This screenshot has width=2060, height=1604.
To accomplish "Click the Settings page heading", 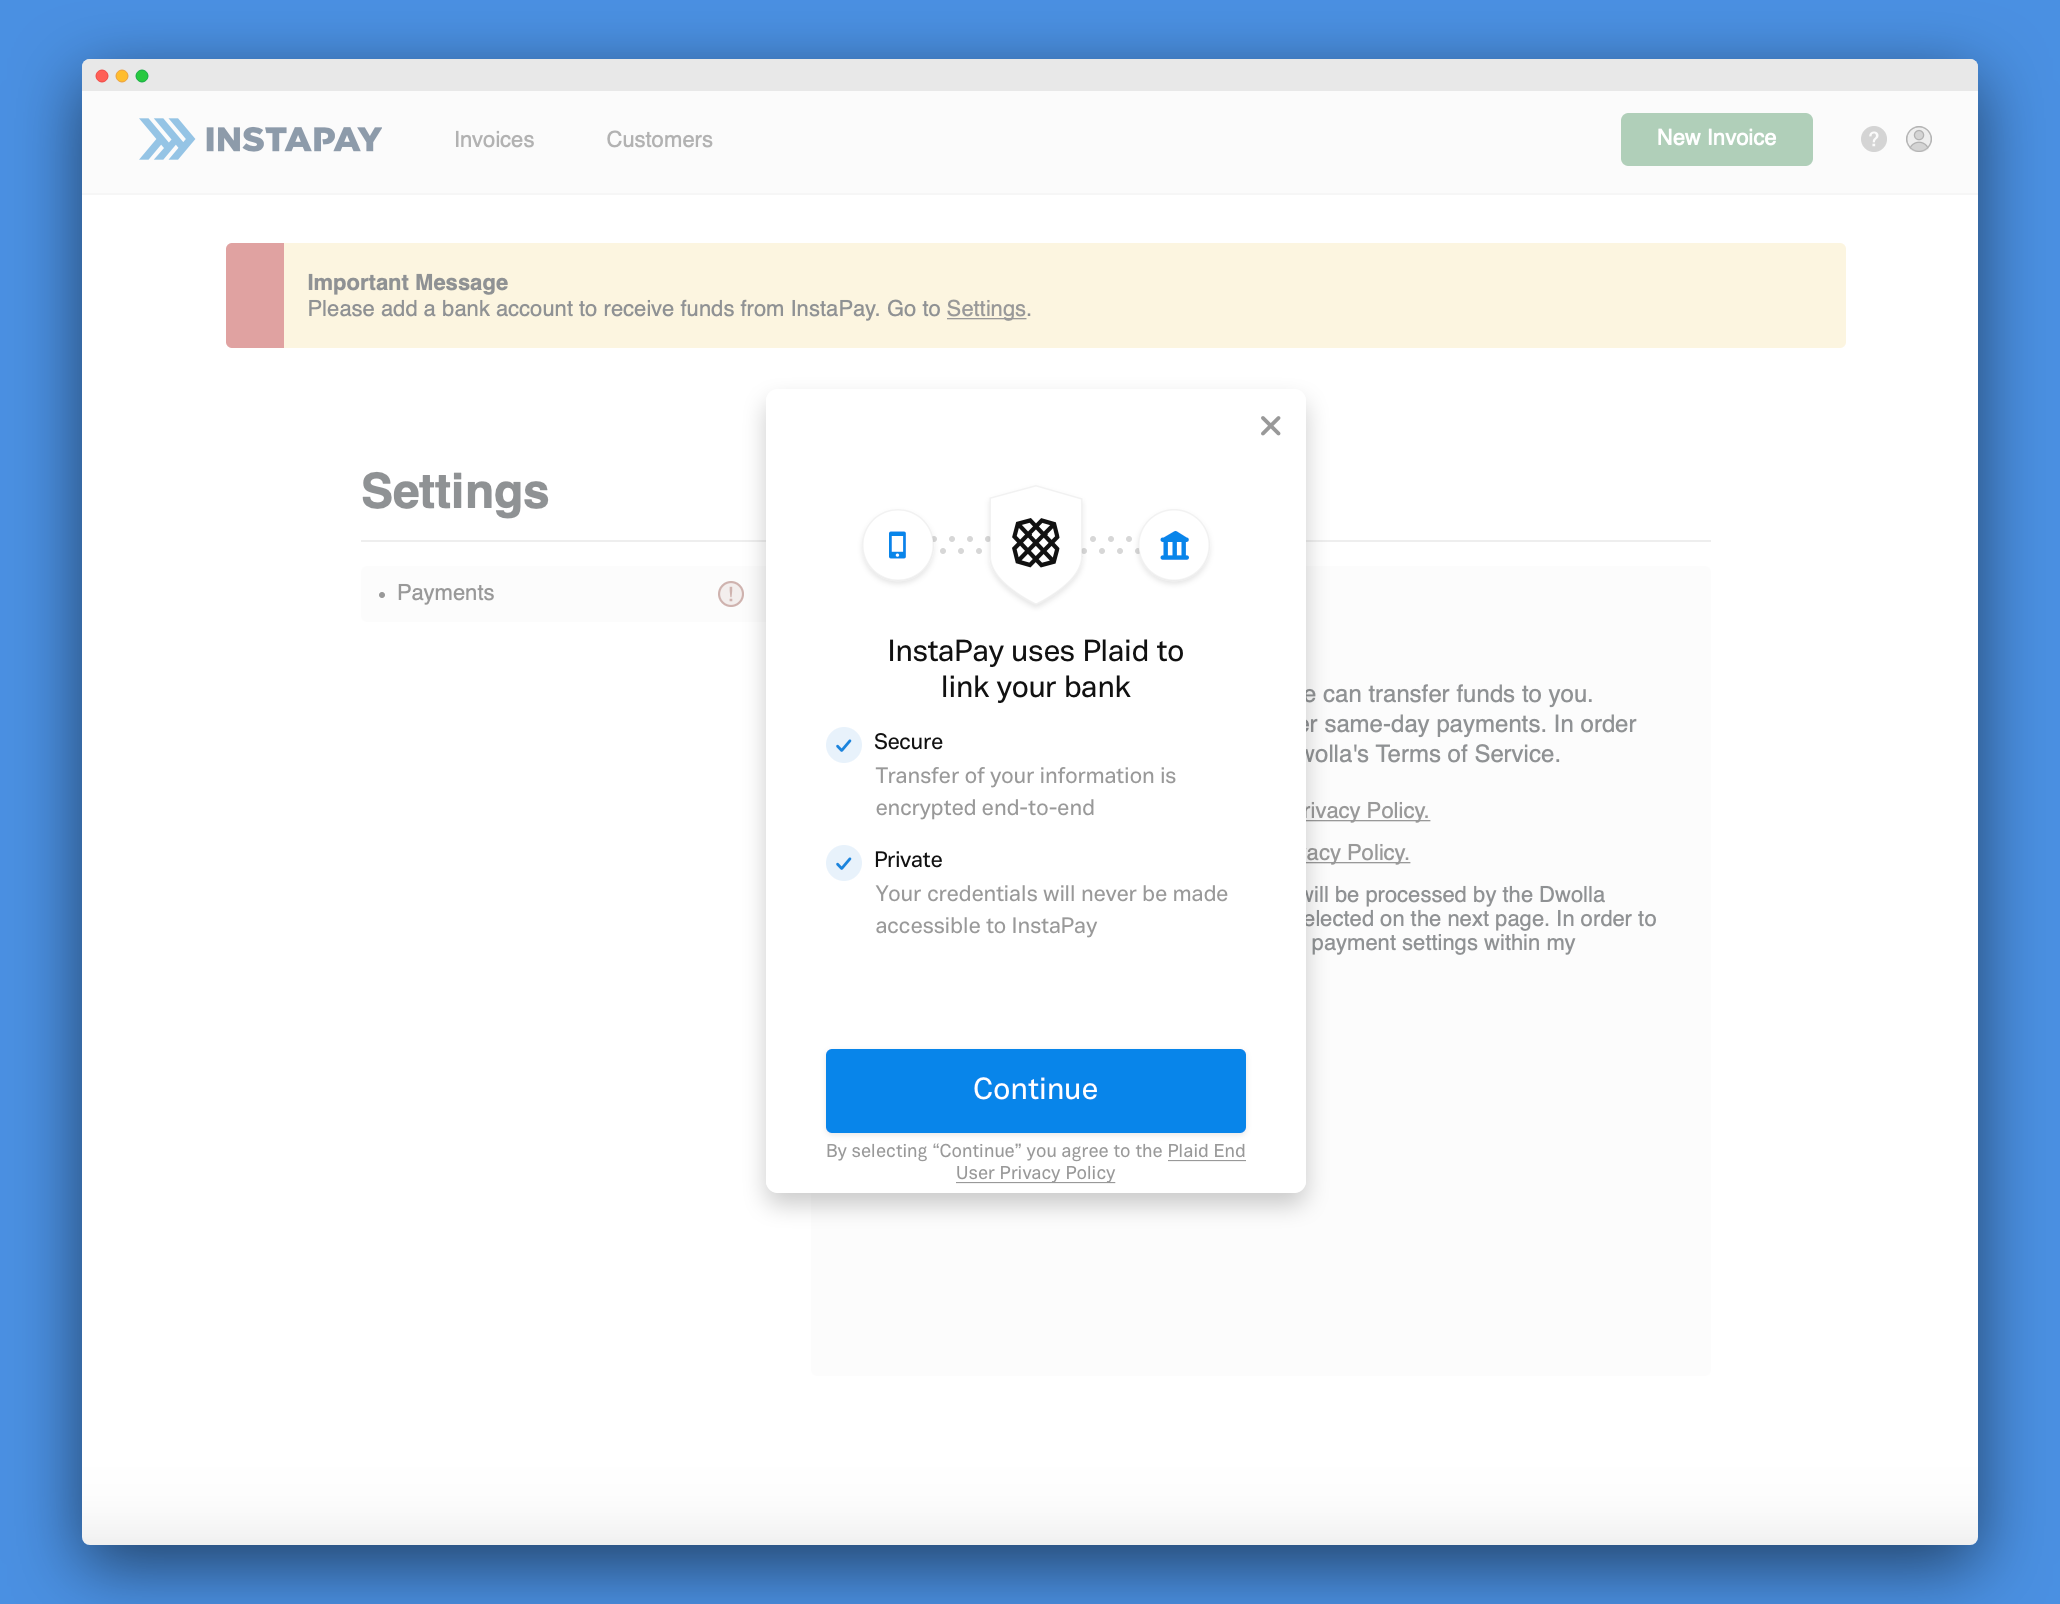I will click(455, 492).
